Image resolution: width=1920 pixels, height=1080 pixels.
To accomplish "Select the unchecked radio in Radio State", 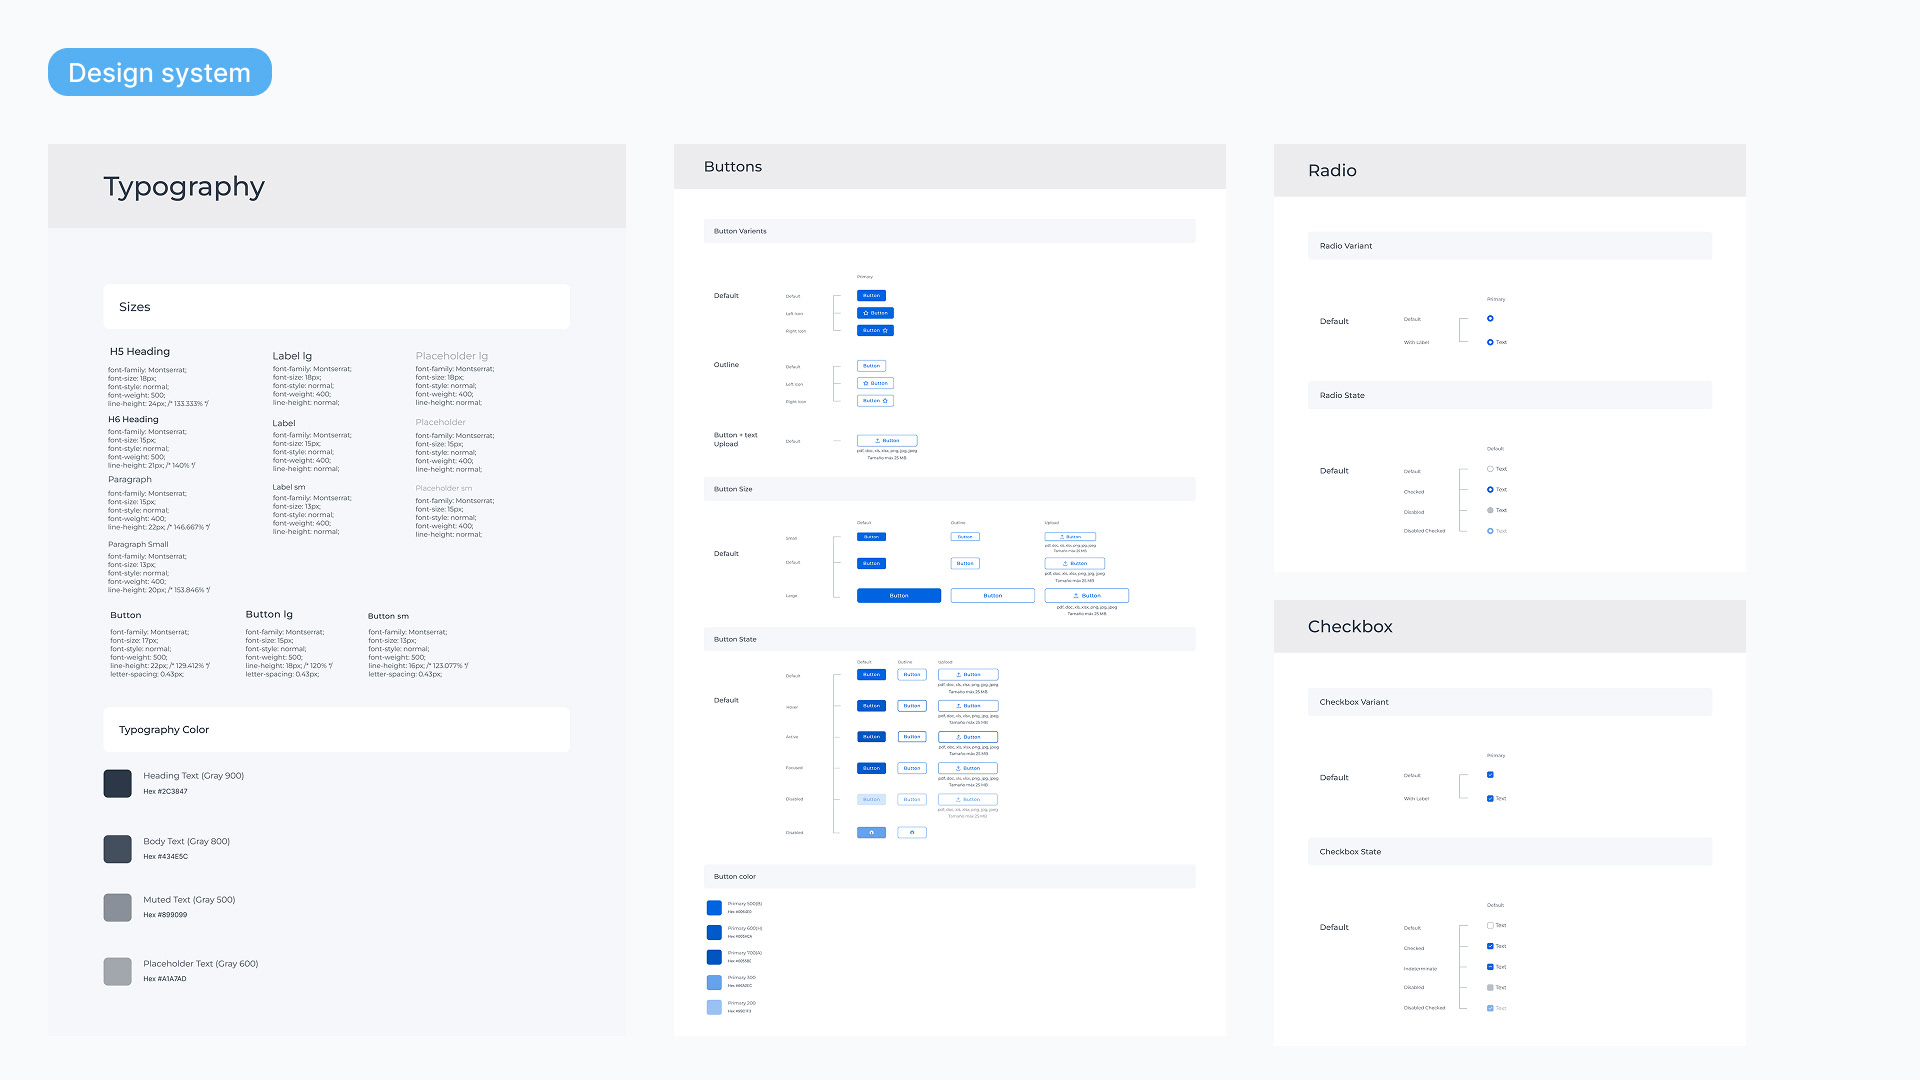I will click(x=1490, y=469).
